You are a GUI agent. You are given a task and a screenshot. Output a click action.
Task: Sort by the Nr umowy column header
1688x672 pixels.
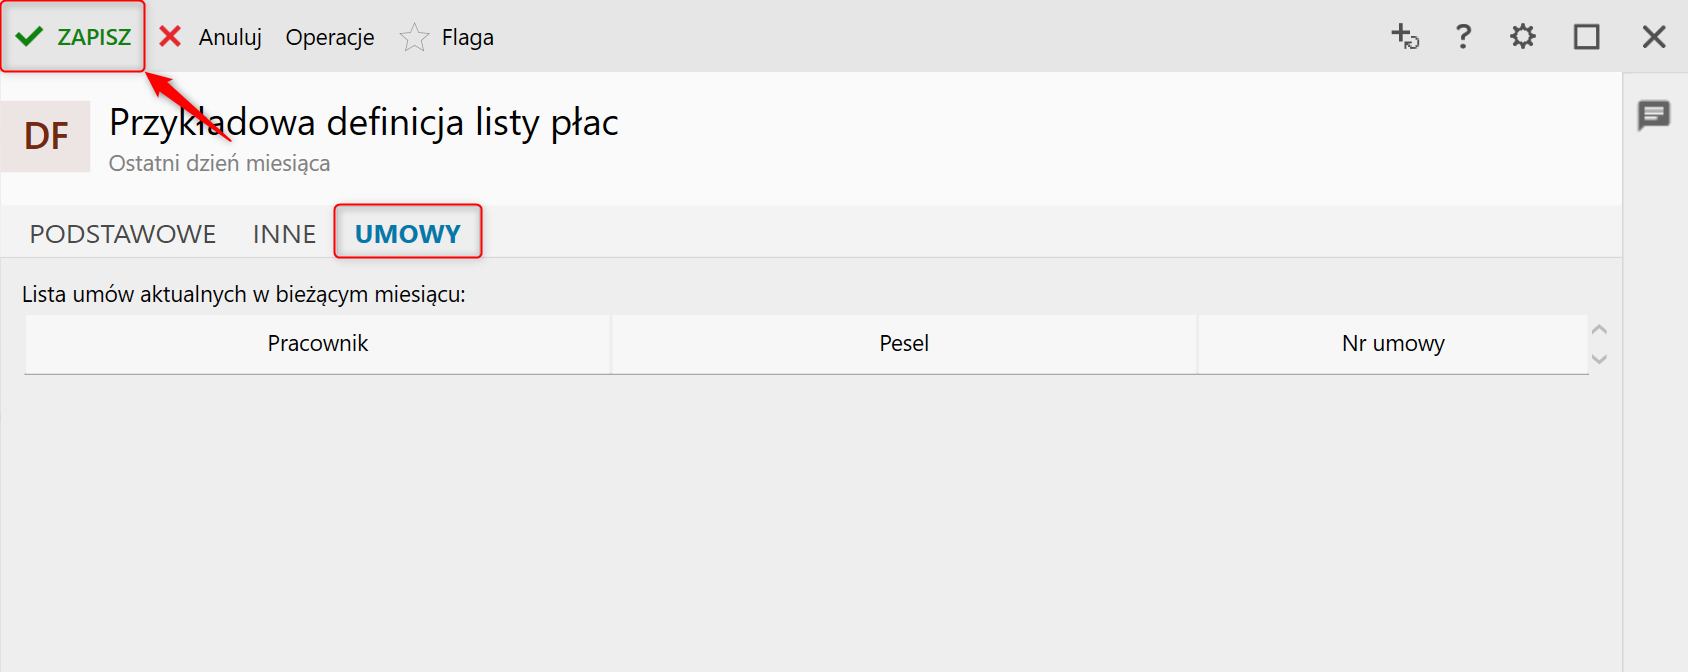(1393, 344)
